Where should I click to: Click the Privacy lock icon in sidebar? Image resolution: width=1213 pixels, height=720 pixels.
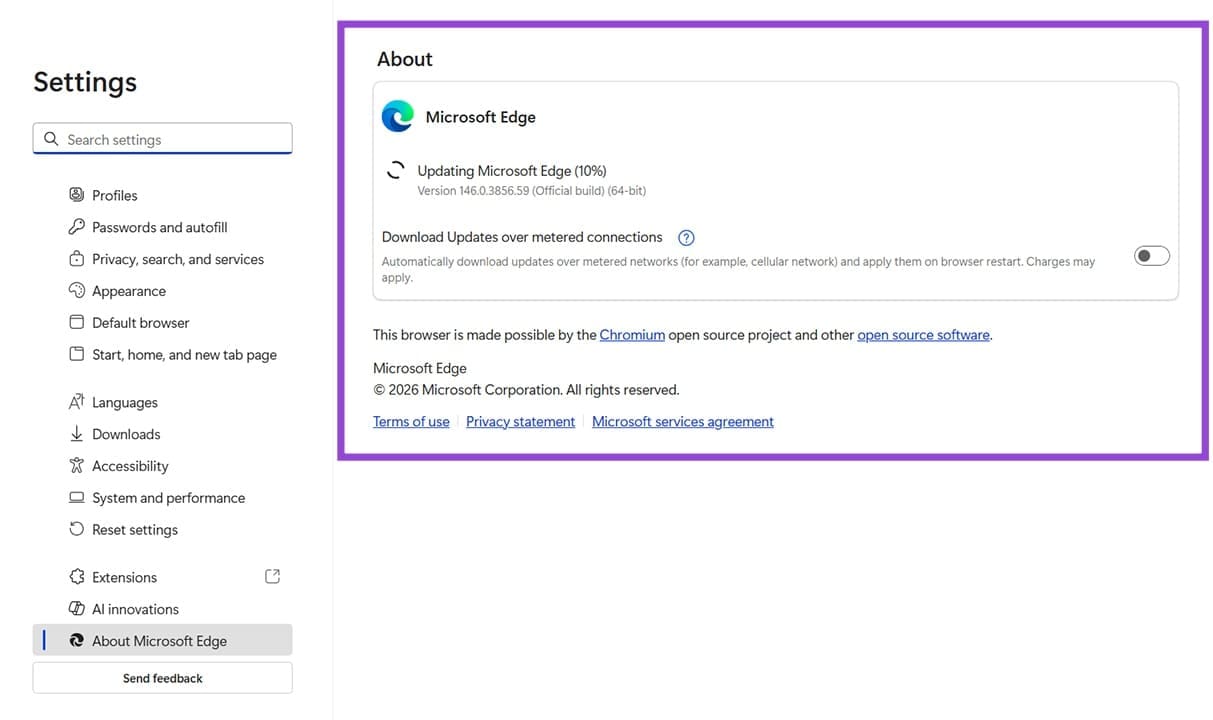pos(77,259)
